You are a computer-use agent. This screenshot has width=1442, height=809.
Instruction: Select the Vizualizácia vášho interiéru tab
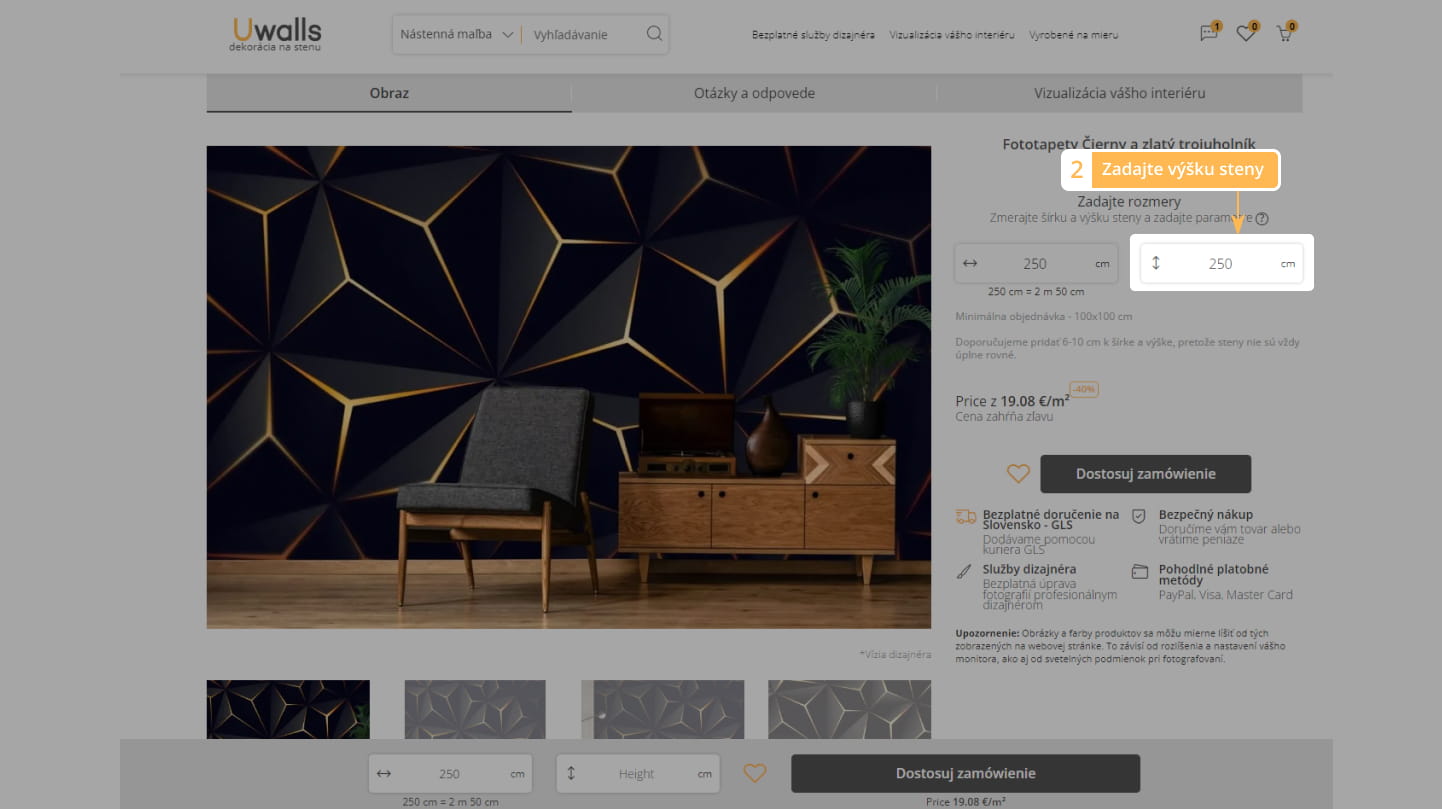pyautogui.click(x=1119, y=93)
